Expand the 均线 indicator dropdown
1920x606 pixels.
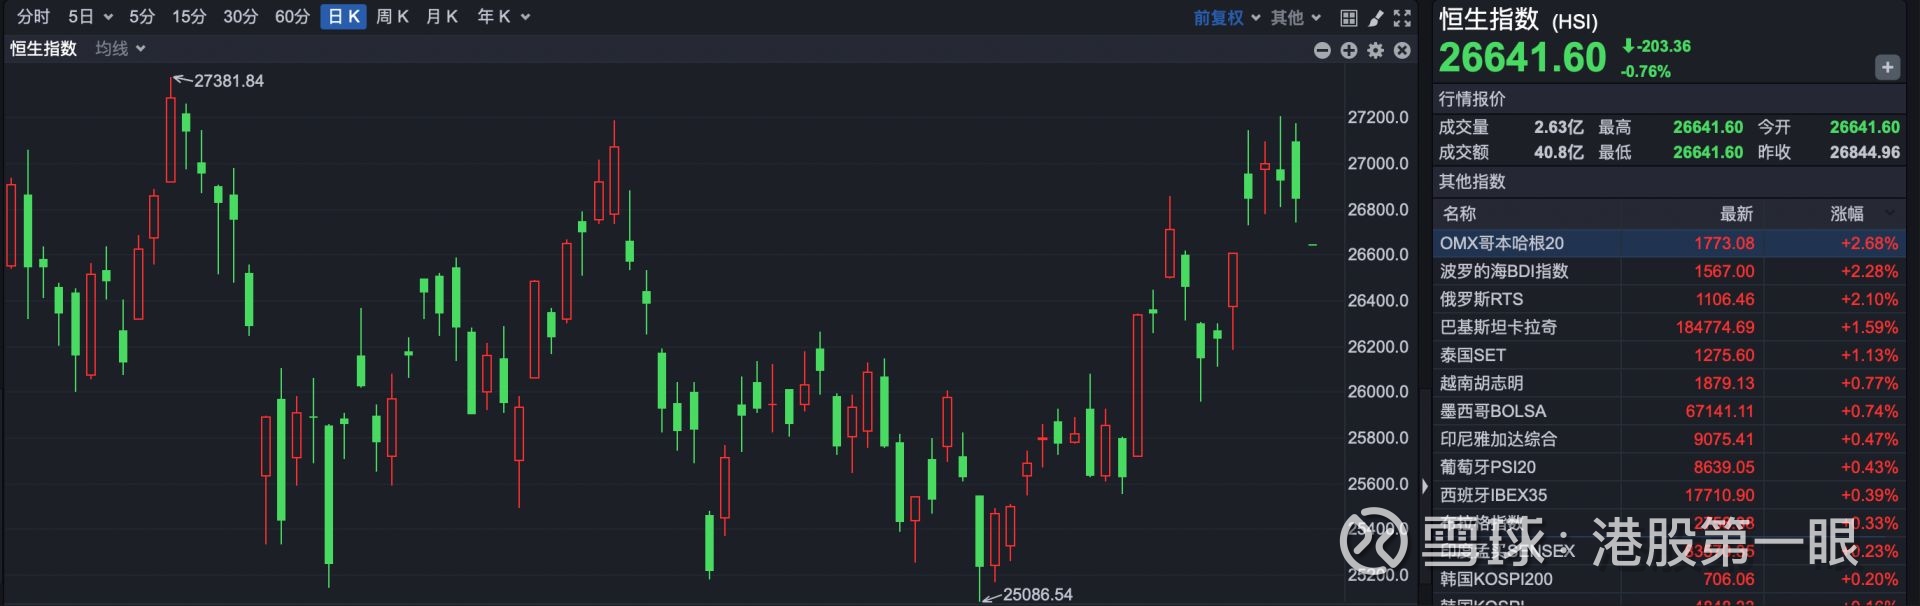pos(120,49)
